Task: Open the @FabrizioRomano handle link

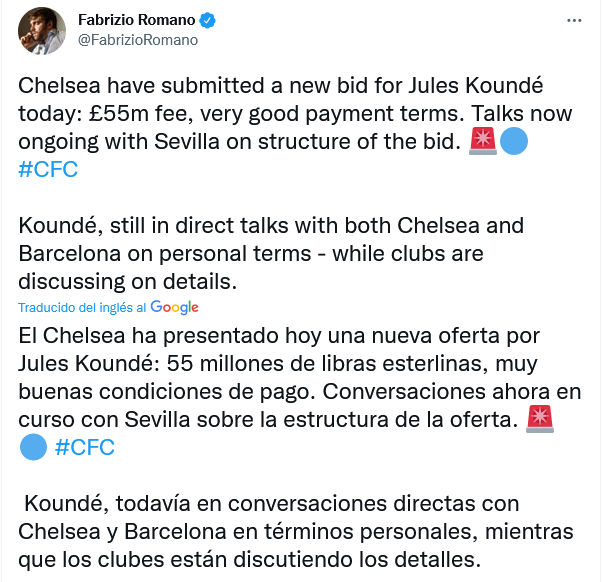Action: [x=138, y=40]
